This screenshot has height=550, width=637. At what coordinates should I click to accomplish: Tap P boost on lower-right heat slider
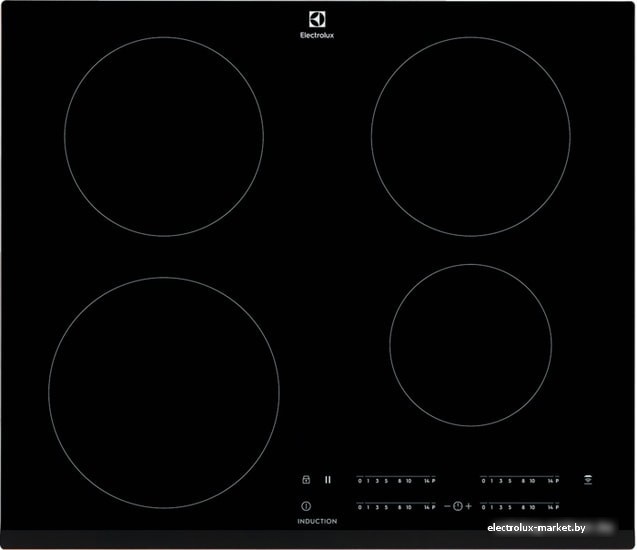click(x=557, y=507)
